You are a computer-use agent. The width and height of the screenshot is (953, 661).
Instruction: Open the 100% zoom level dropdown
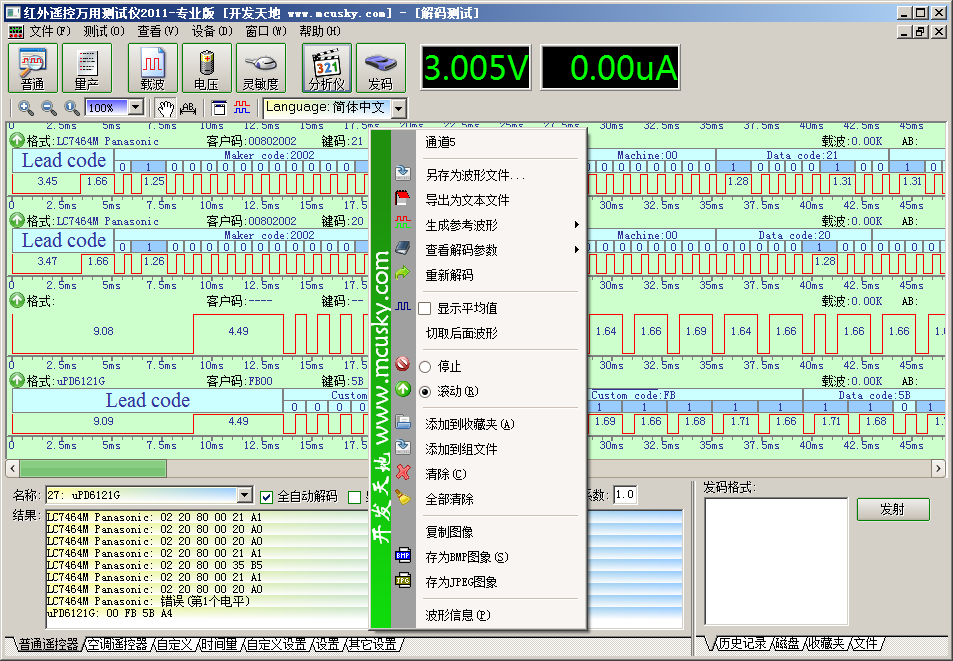pos(136,108)
